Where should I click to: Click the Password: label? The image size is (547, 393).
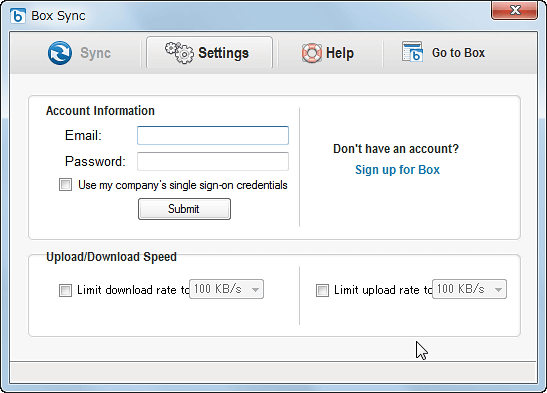tap(95, 161)
